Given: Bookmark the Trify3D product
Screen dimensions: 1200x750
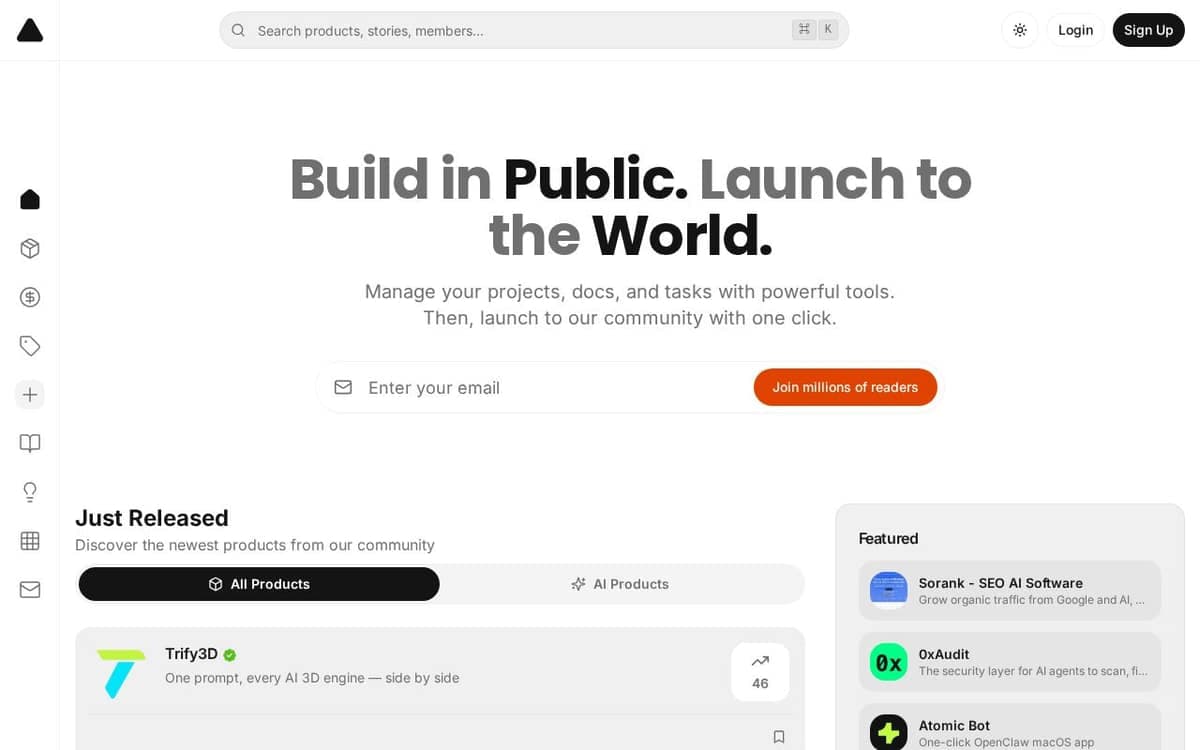Looking at the screenshot, I should coord(779,737).
